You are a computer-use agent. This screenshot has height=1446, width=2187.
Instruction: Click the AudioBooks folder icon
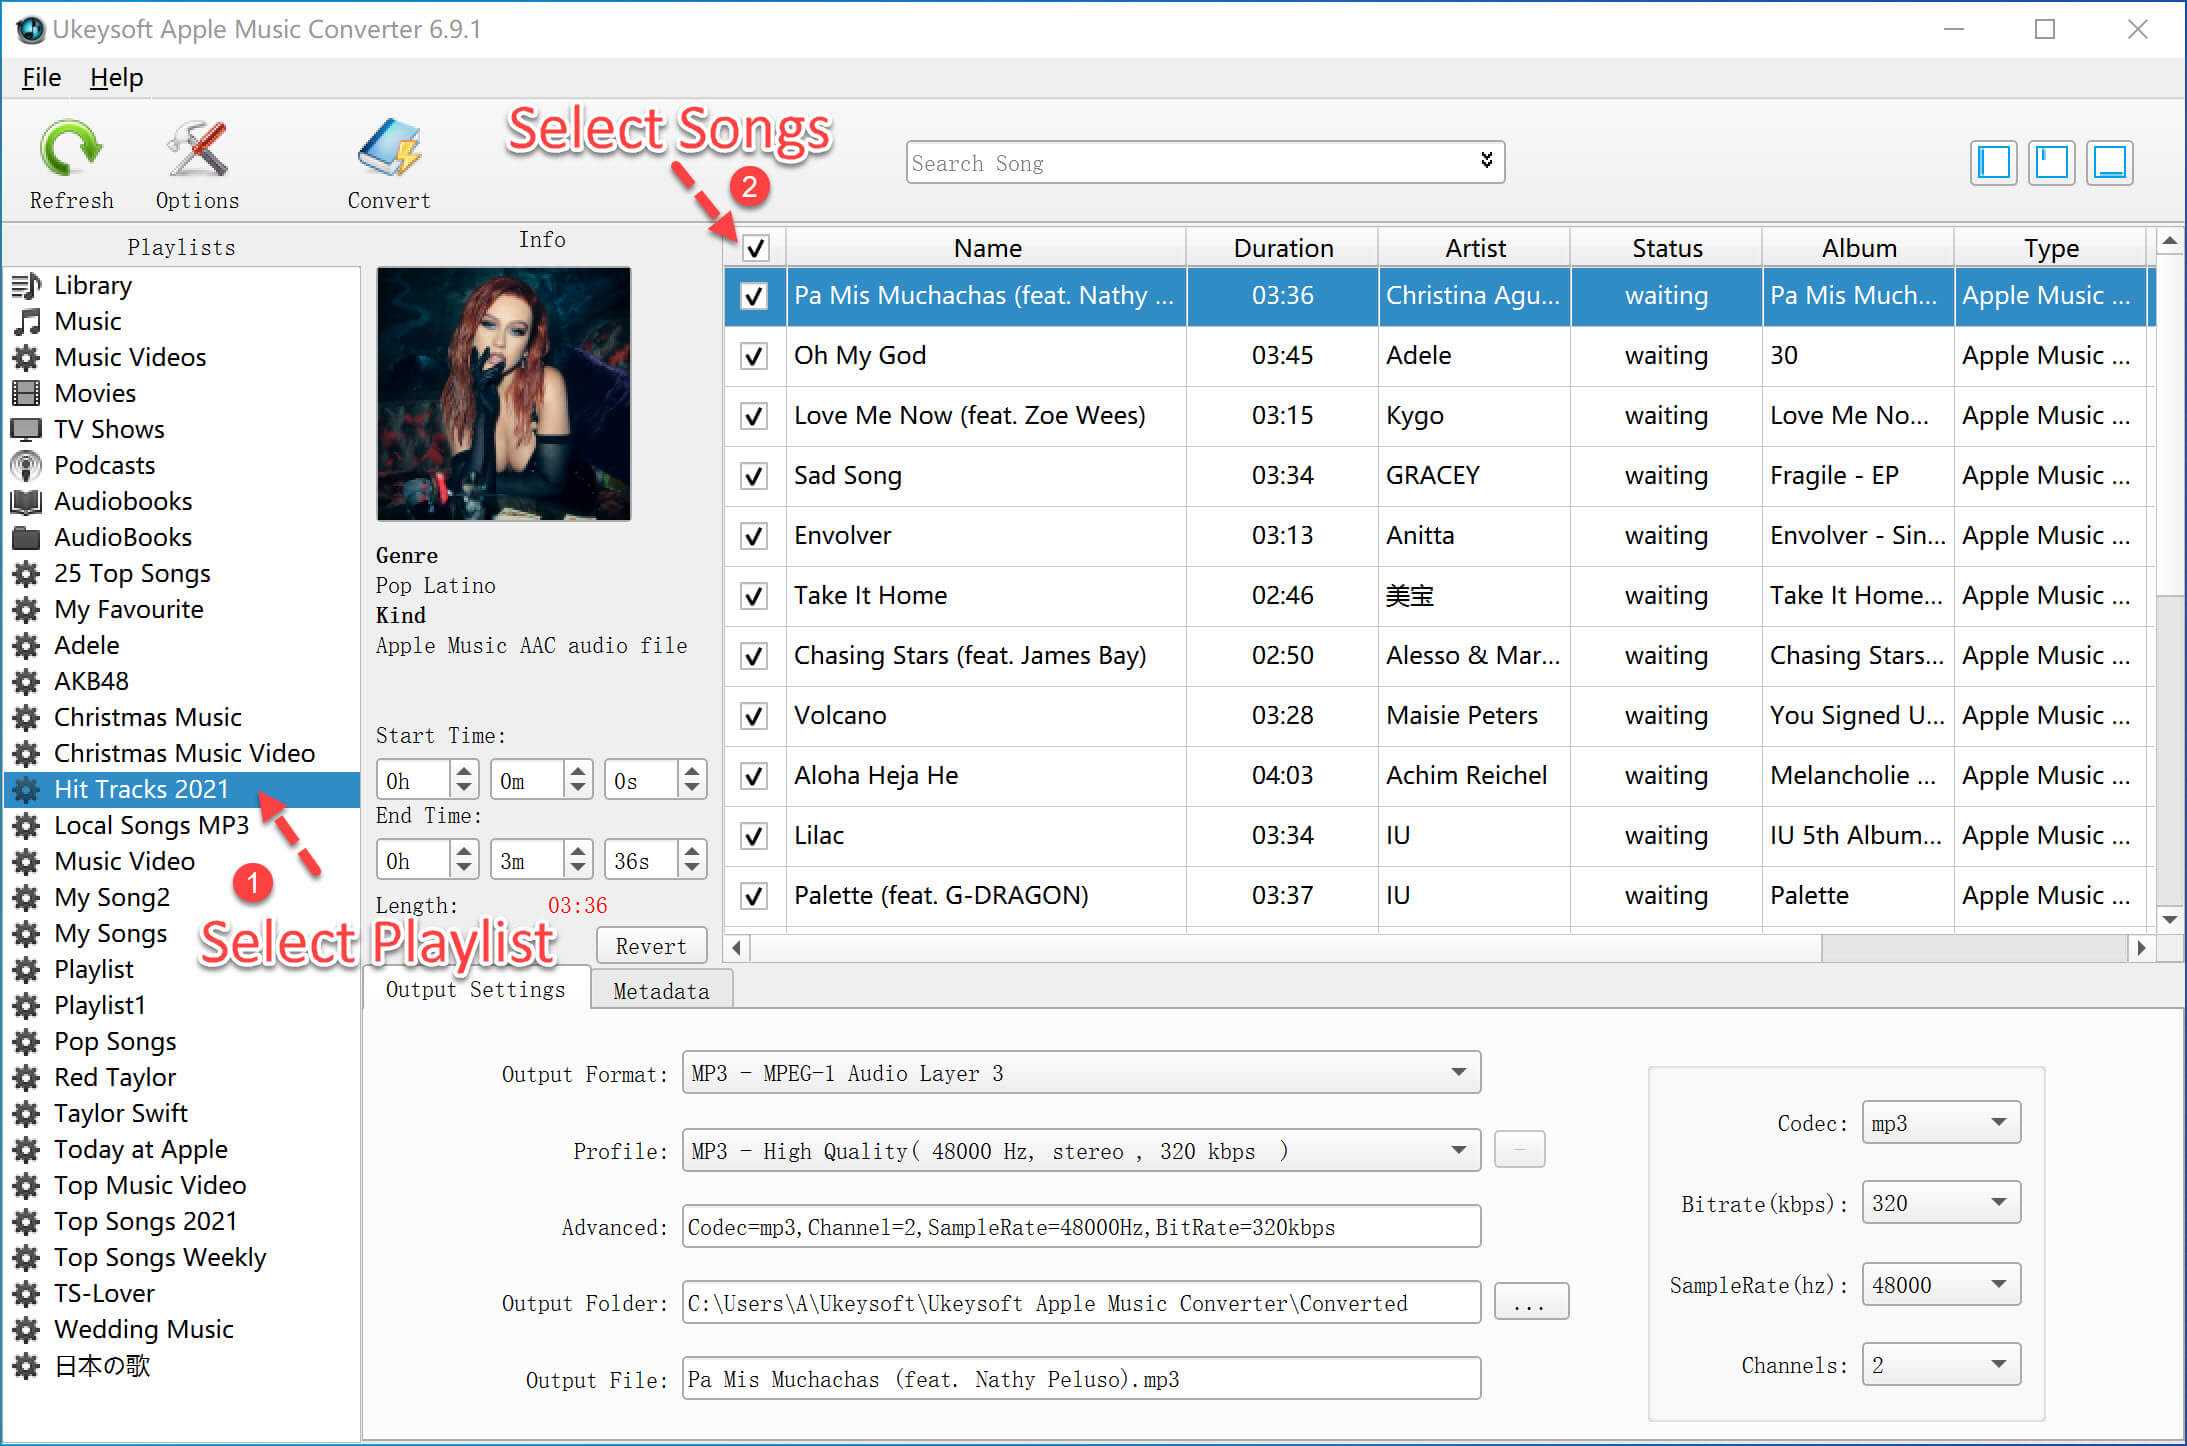pyautogui.click(x=26, y=538)
